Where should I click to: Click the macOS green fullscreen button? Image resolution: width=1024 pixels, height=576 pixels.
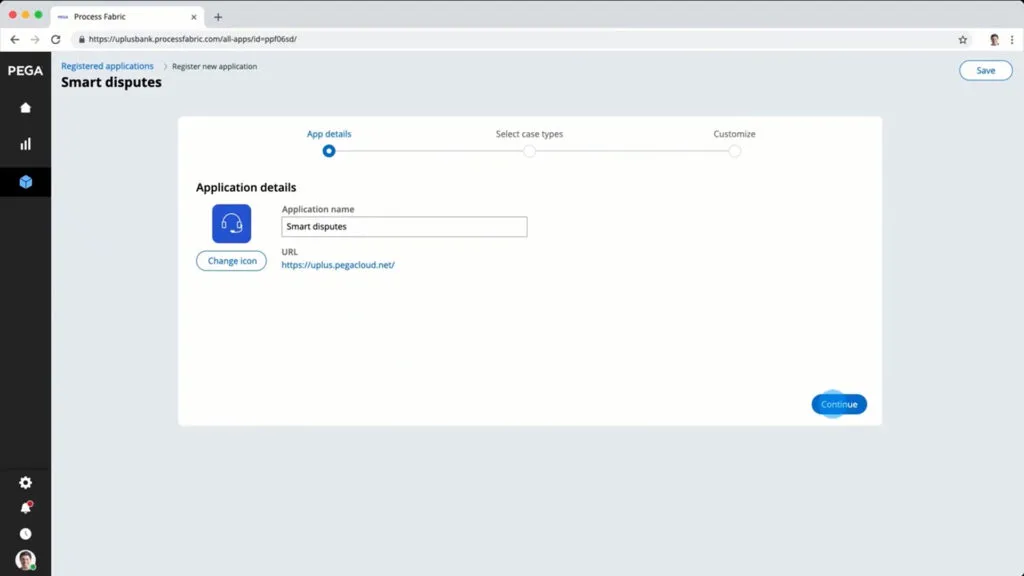click(39, 14)
